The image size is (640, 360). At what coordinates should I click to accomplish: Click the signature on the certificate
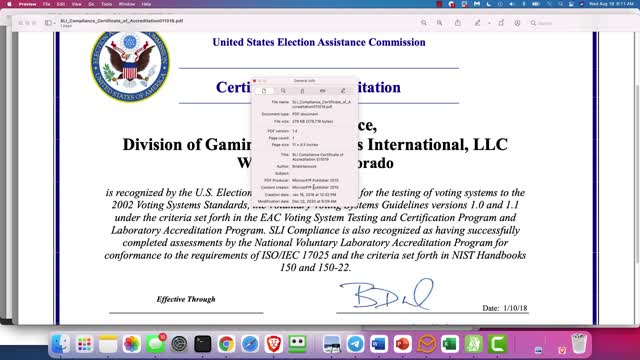click(x=387, y=294)
